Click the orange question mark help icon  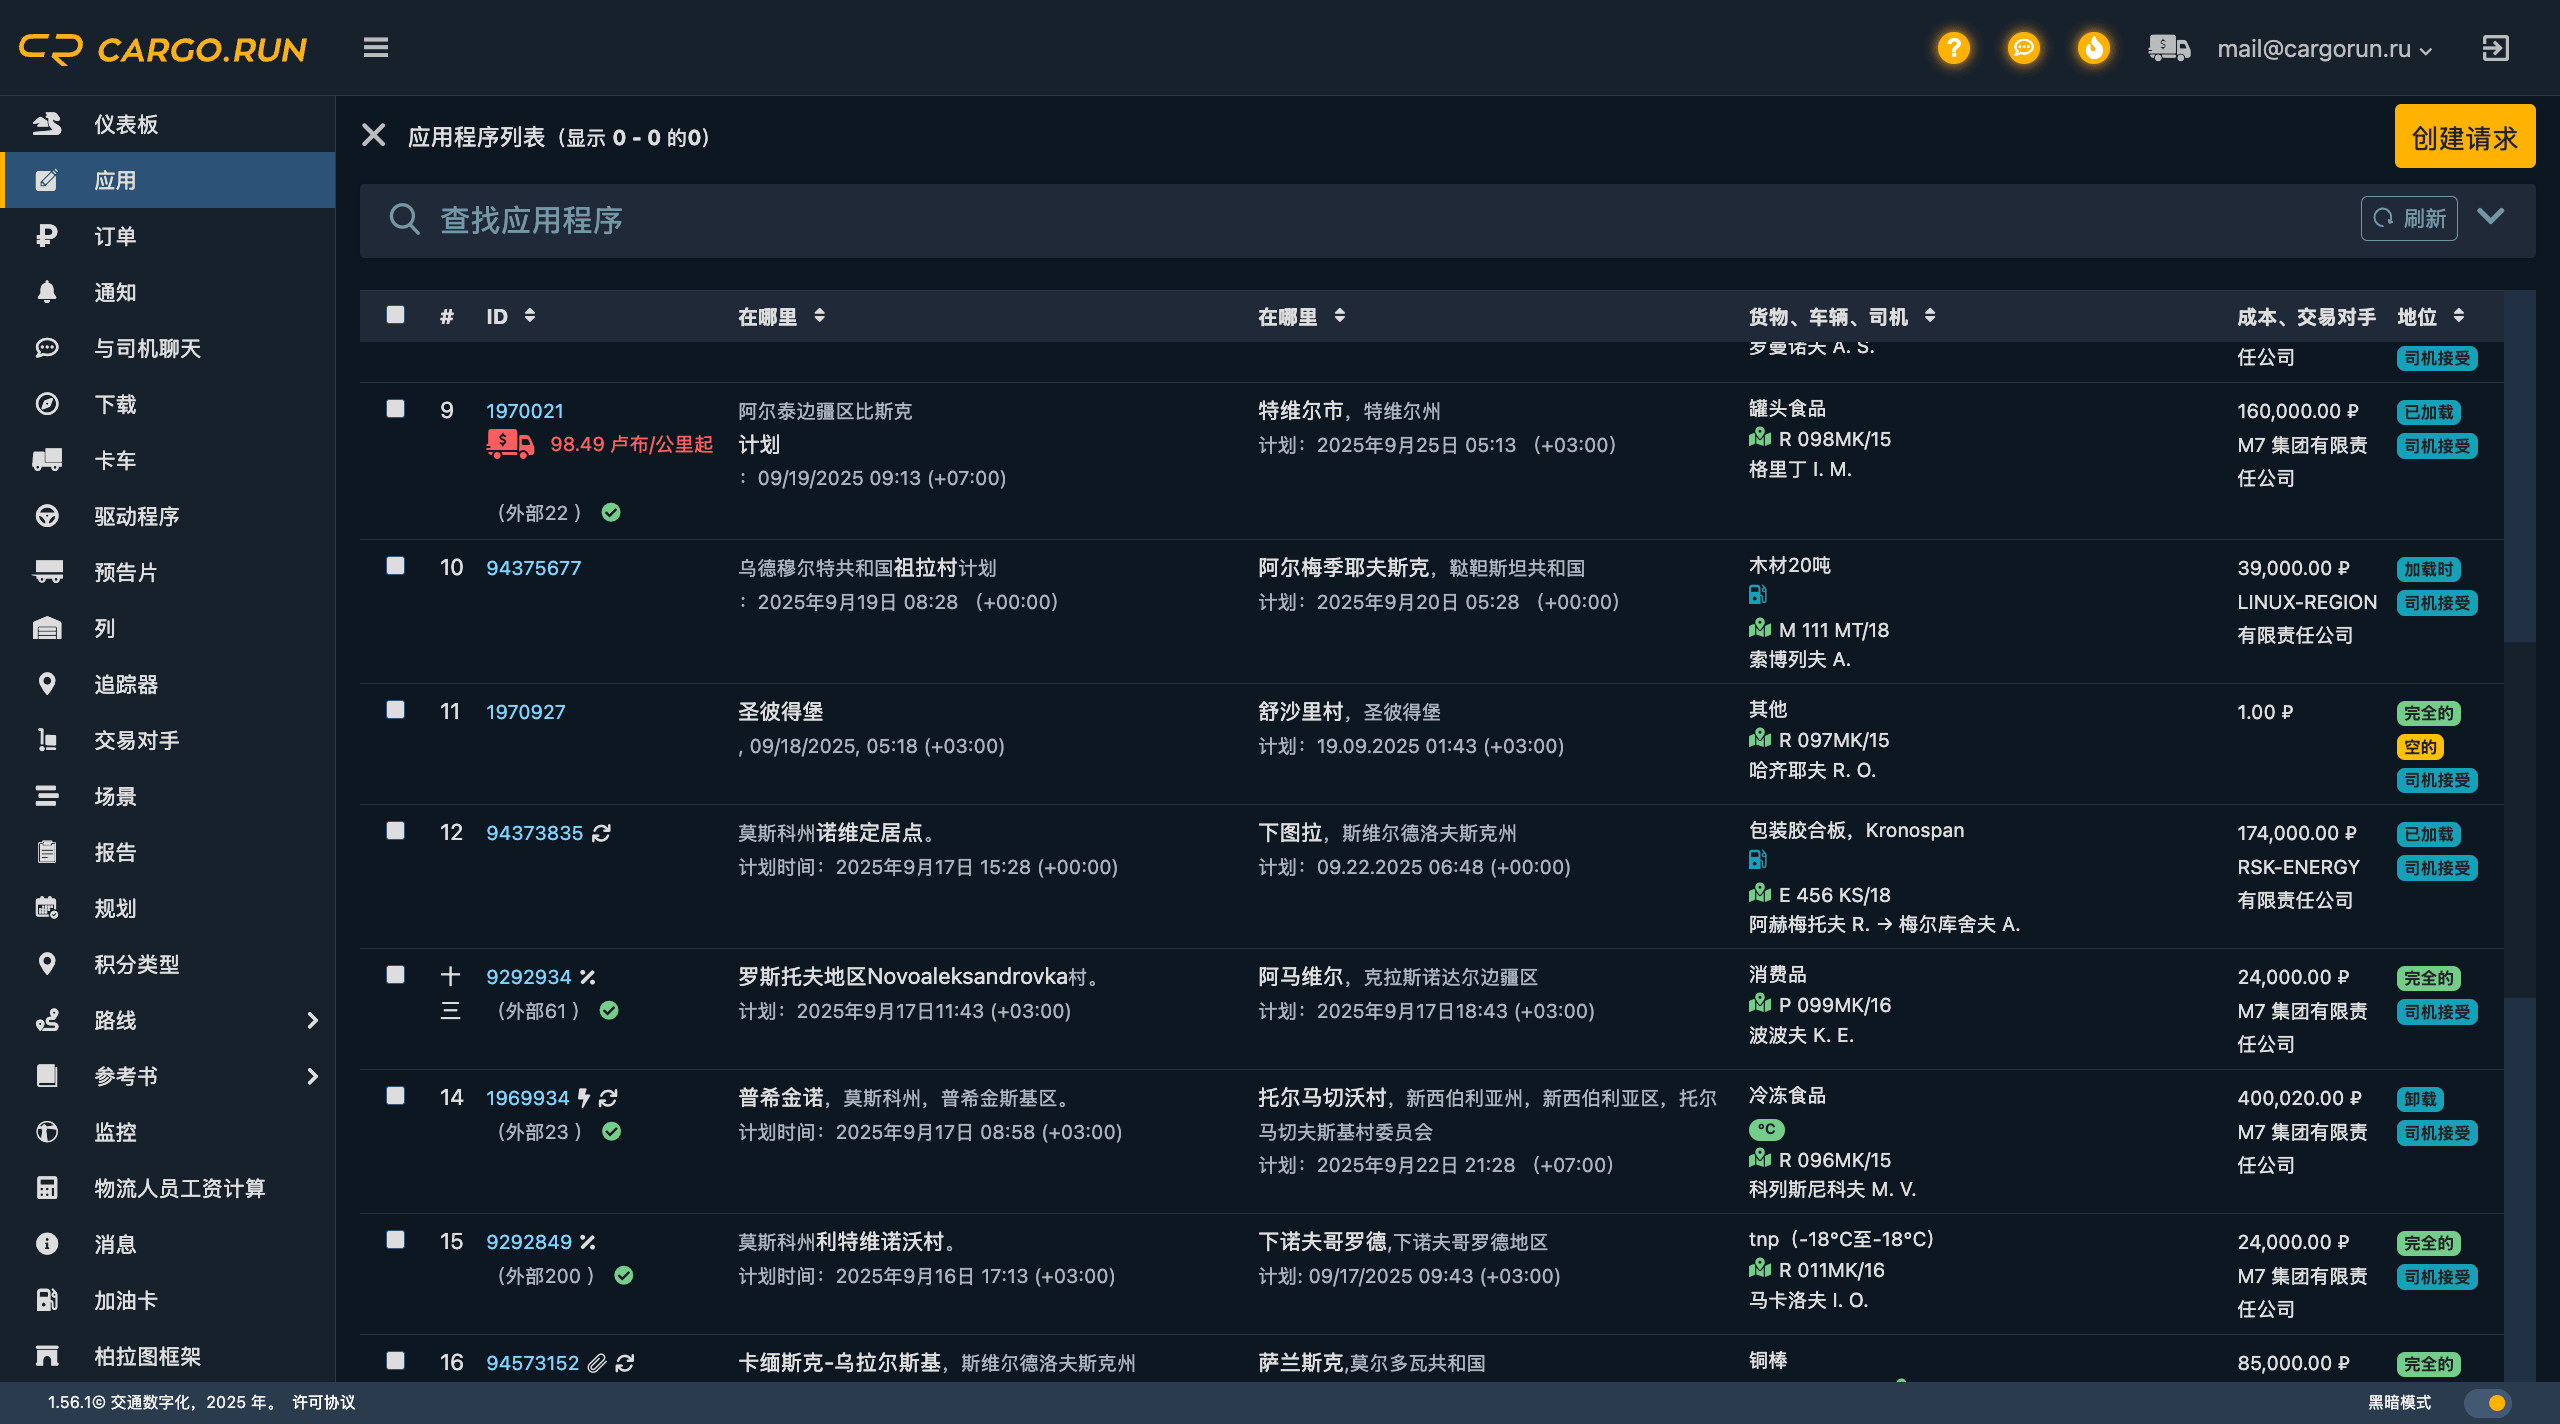click(1953, 48)
